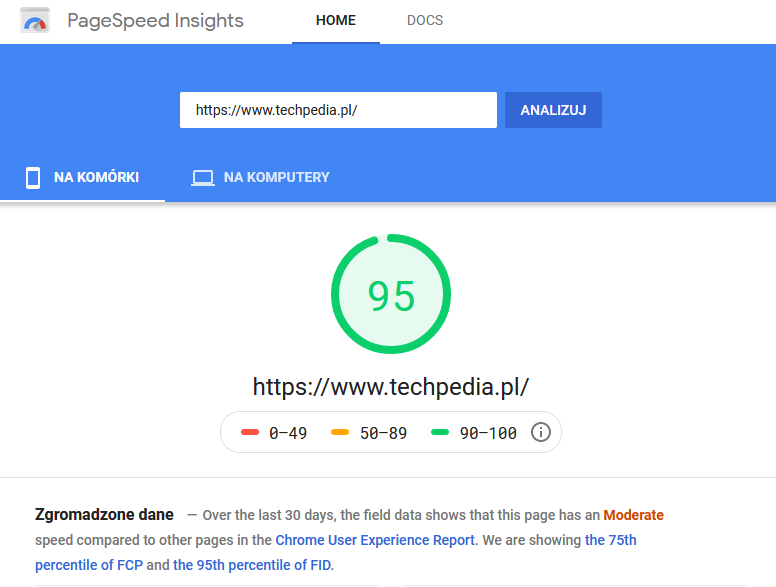
Task: Click the mobile phone icon
Action: 33,178
